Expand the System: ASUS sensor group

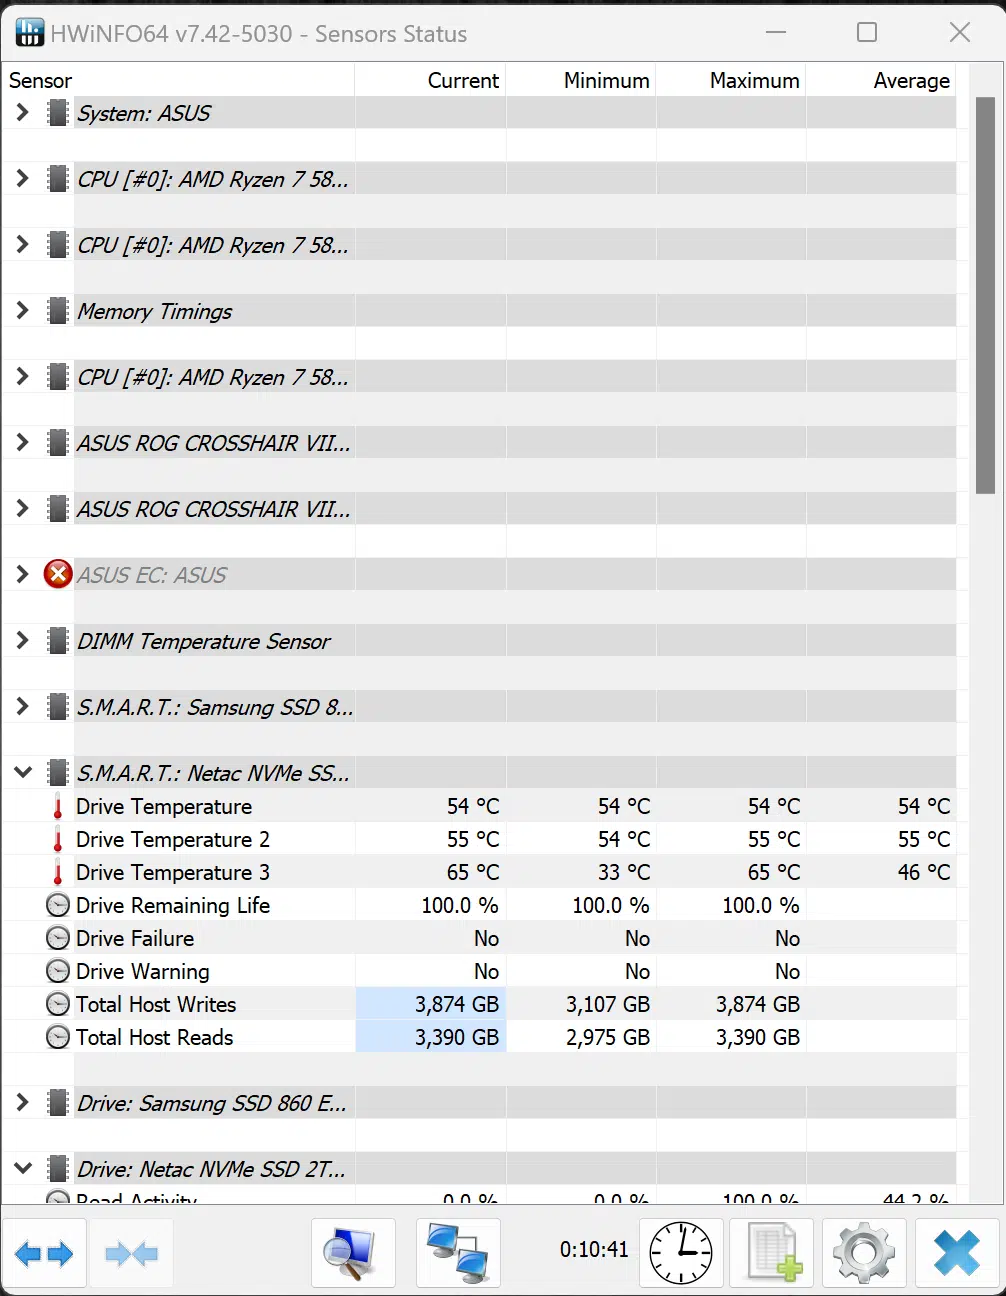point(22,113)
